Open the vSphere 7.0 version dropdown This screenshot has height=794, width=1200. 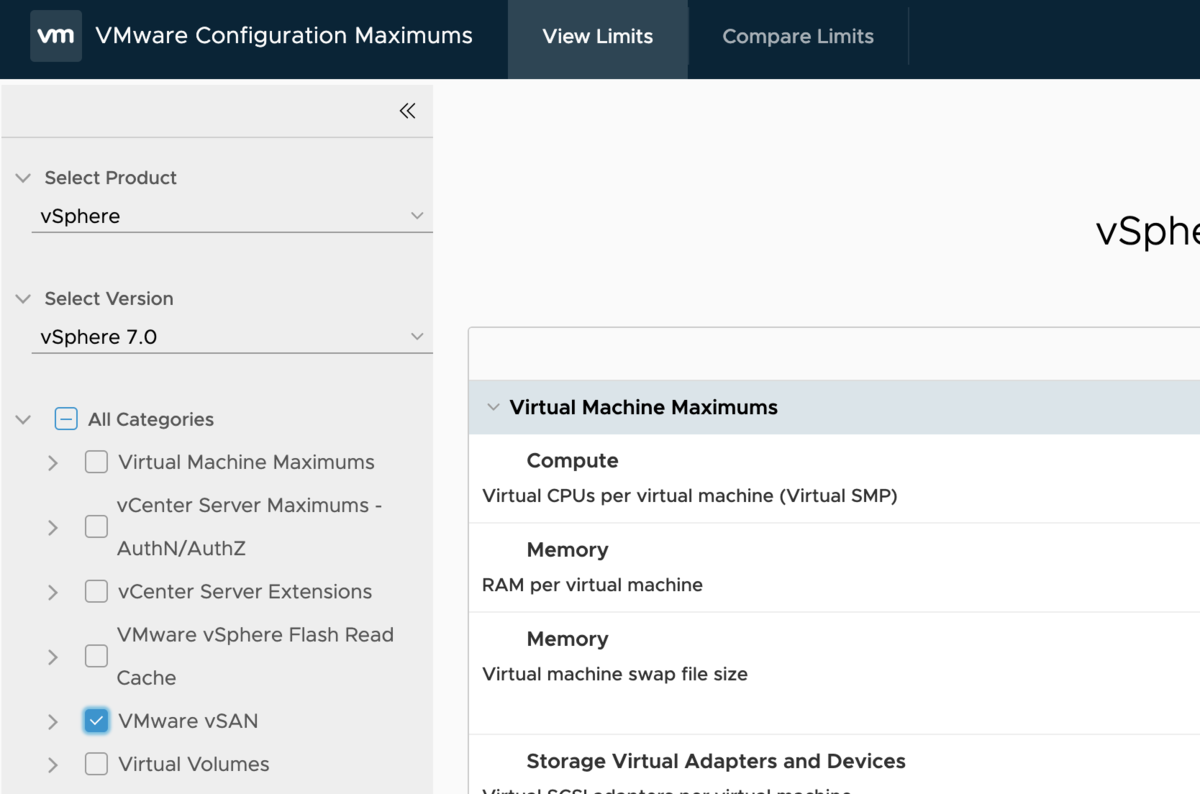(x=232, y=337)
